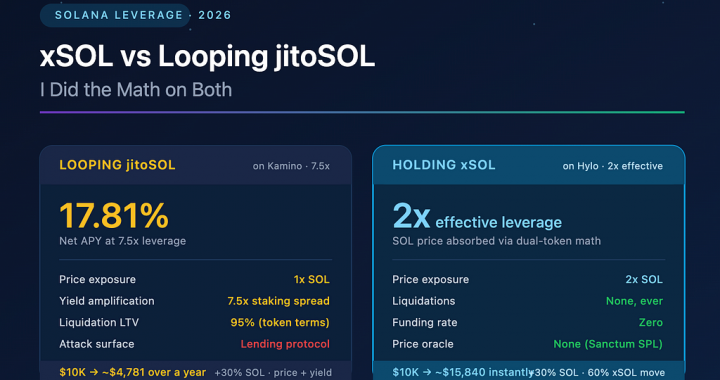720x380 pixels.
Task: Click the Funding rate row label
Action: [425, 323]
